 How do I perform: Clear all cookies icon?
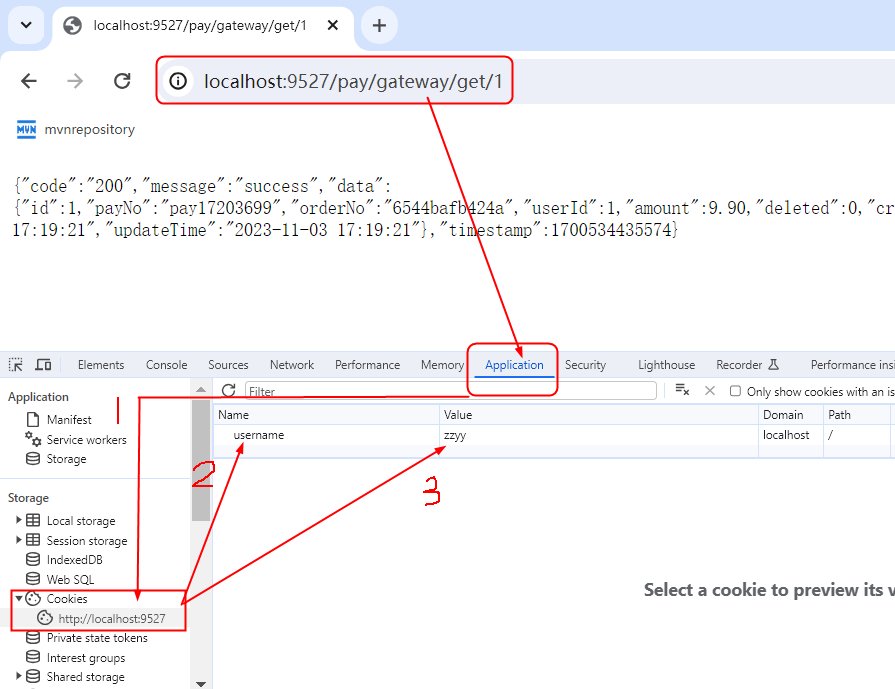click(682, 390)
